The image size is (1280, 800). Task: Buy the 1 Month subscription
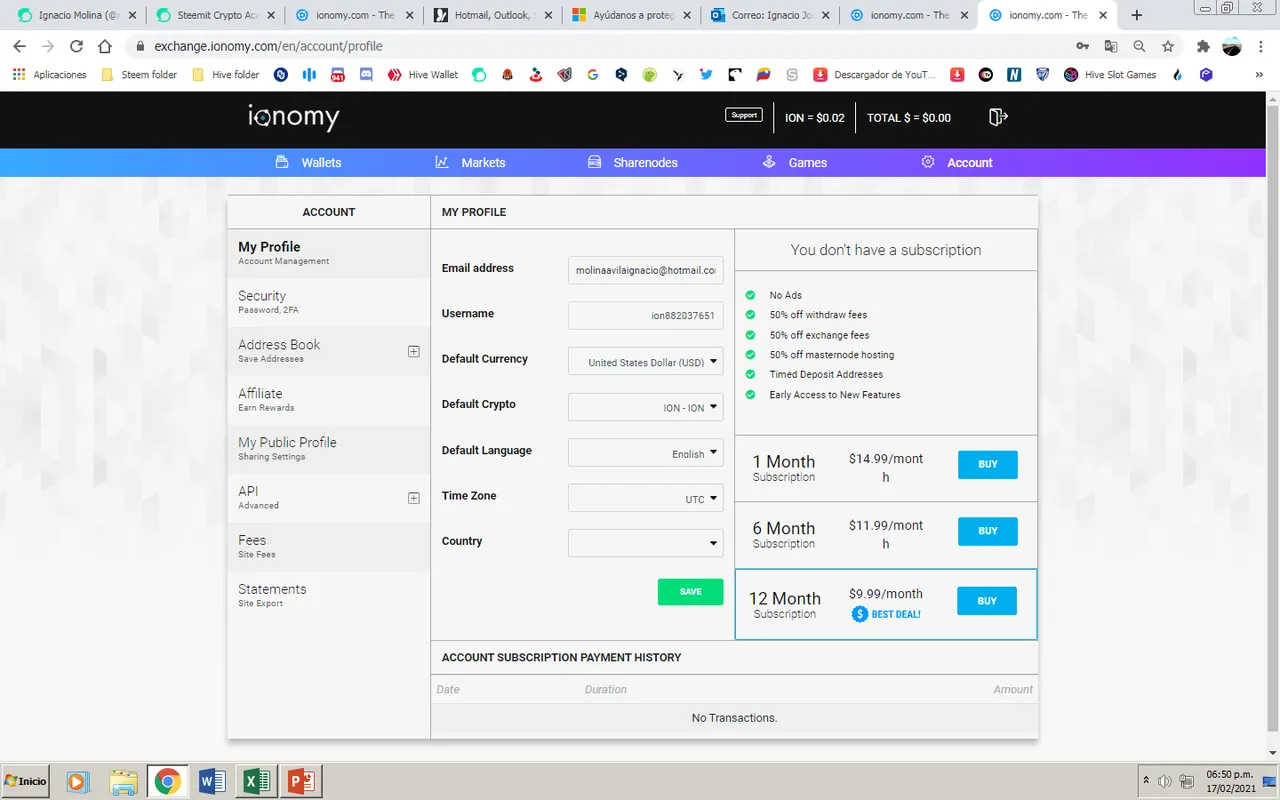[987, 464]
